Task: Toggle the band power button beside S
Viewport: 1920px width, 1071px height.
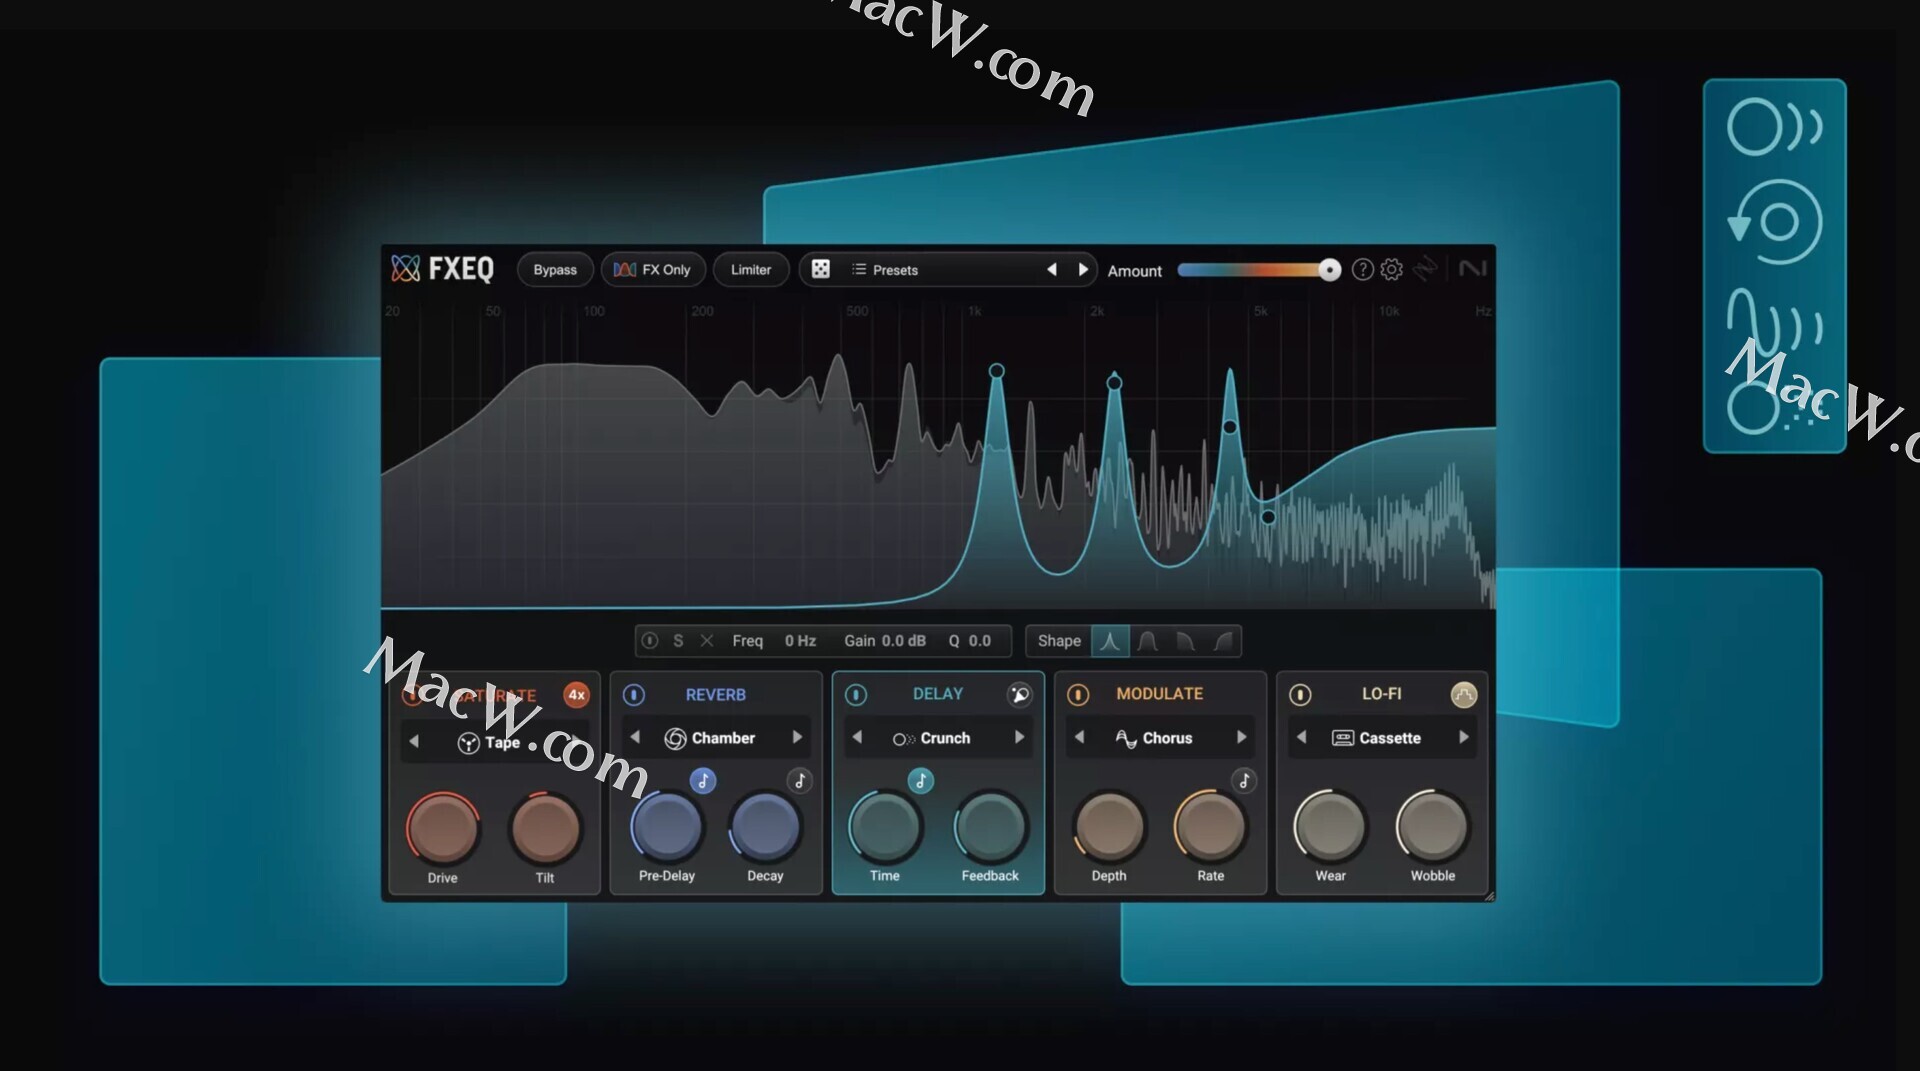Action: coord(650,640)
